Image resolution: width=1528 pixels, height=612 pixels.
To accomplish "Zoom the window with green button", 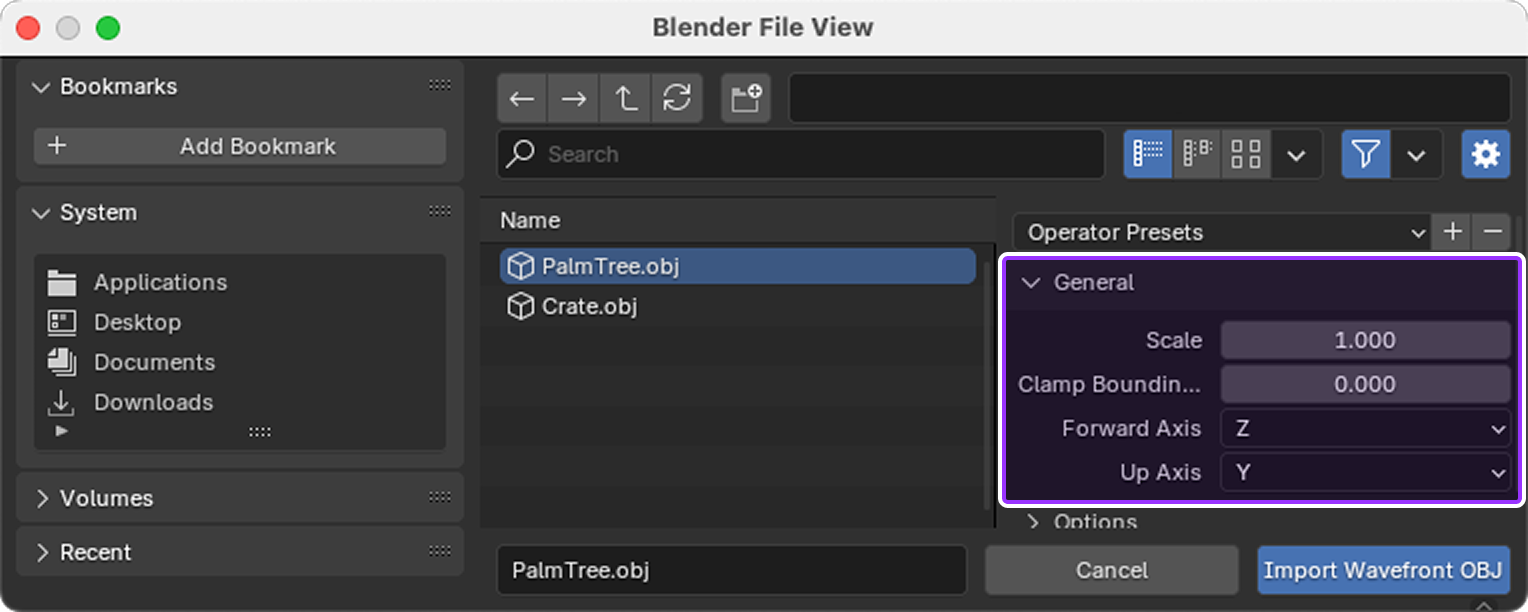I will [108, 28].
